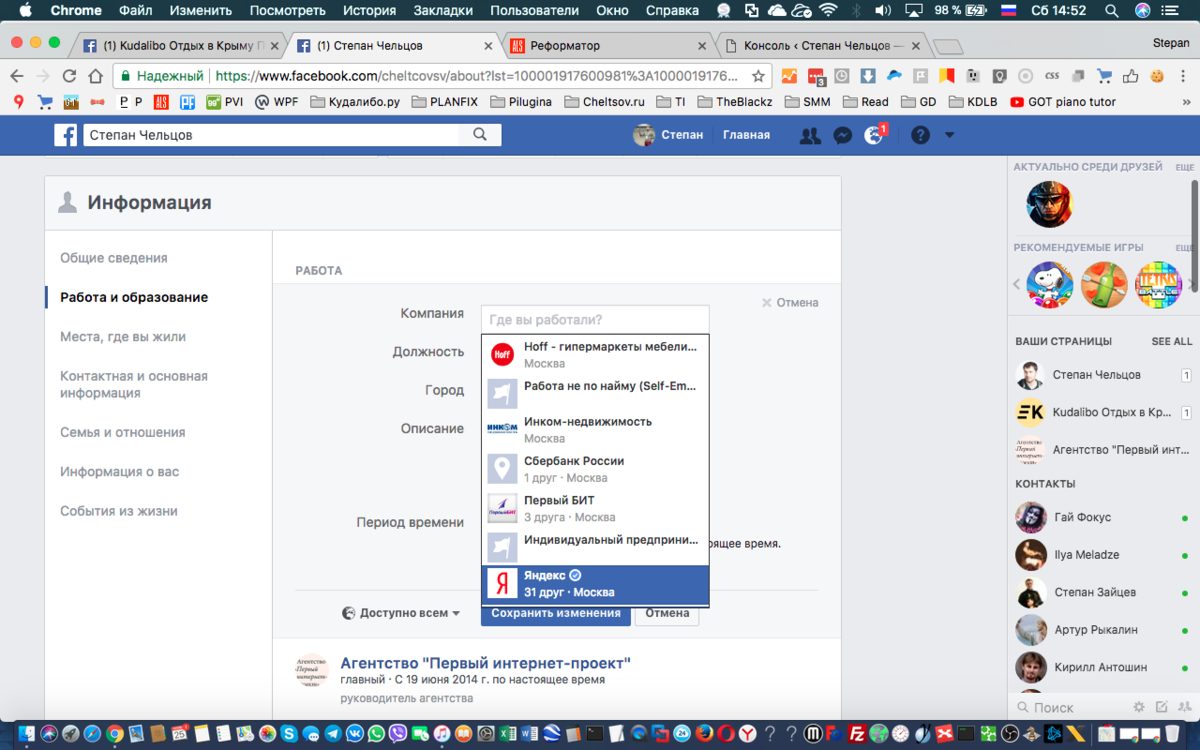This screenshot has height=750, width=1200.
Task: Go to Главная in Facebook header
Action: pos(746,135)
